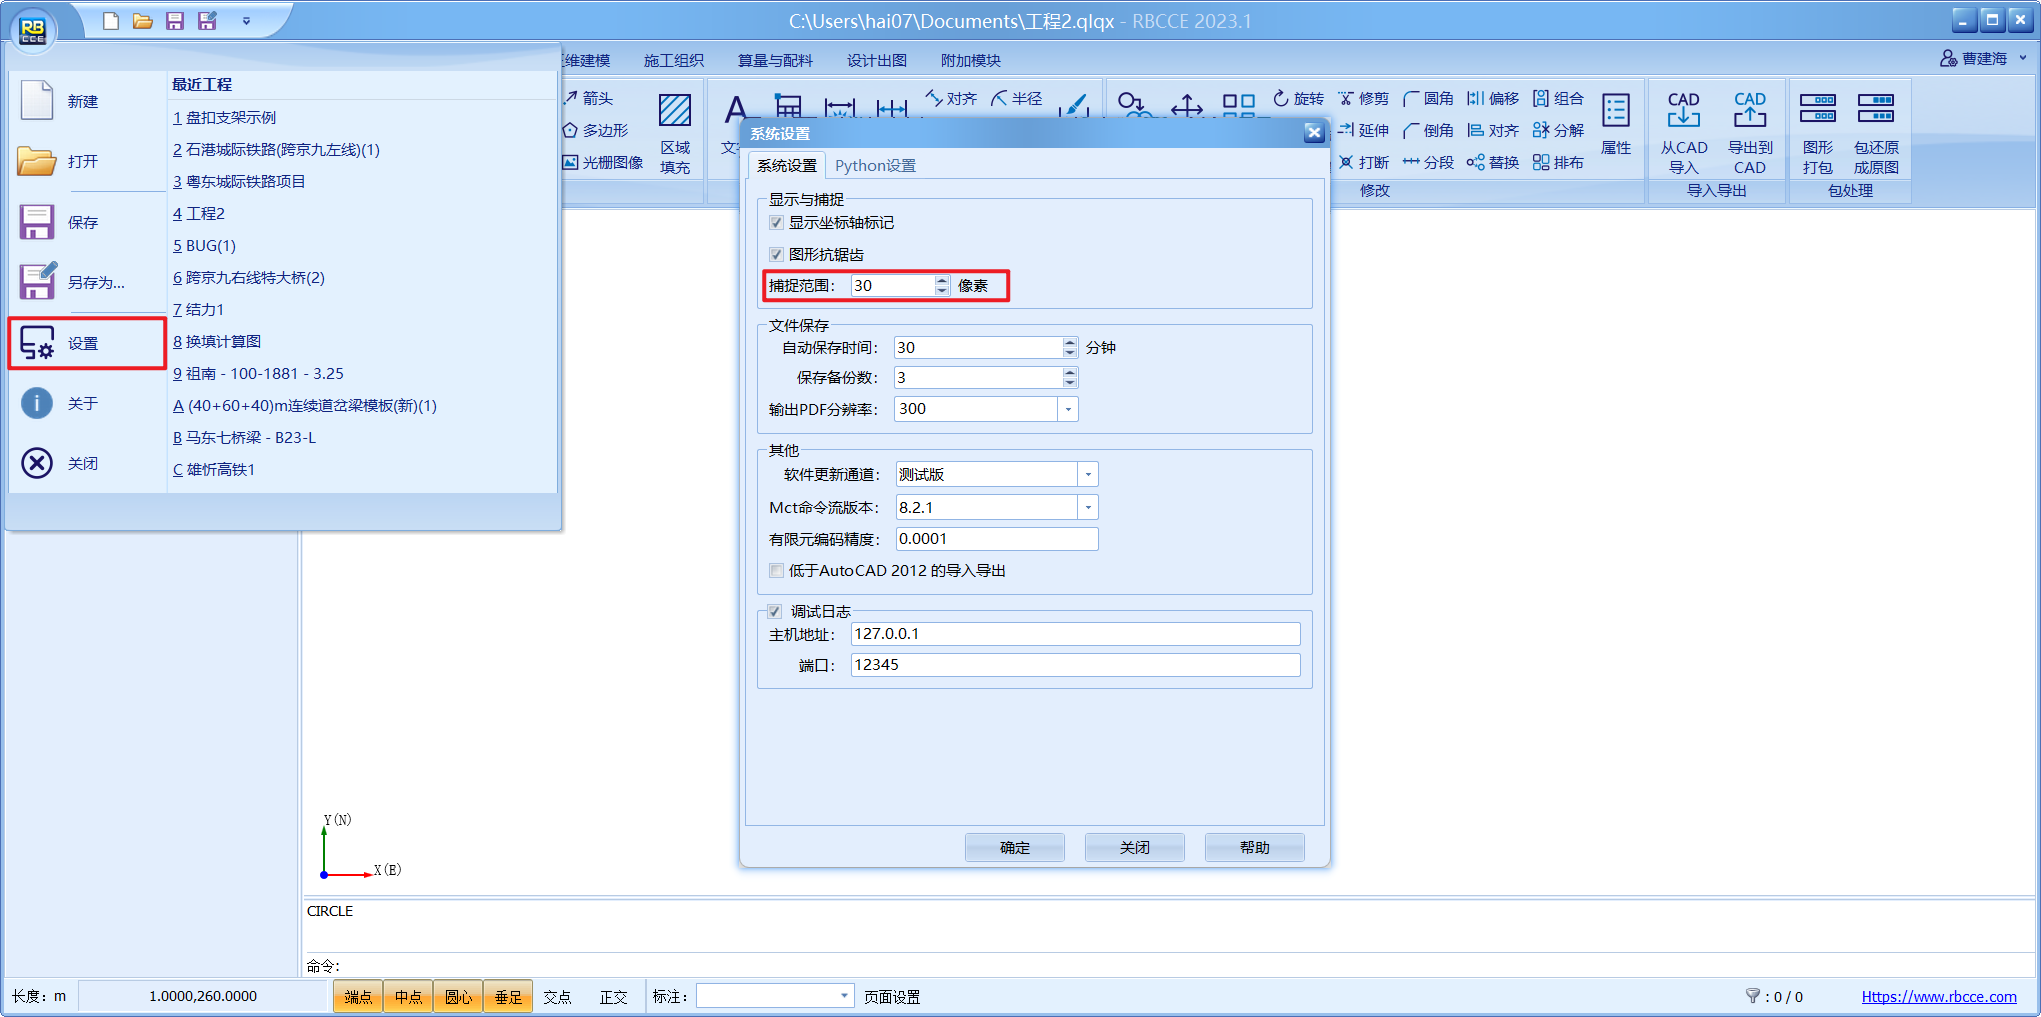Uncheck 显示坐标轴标记 checkbox

776,223
